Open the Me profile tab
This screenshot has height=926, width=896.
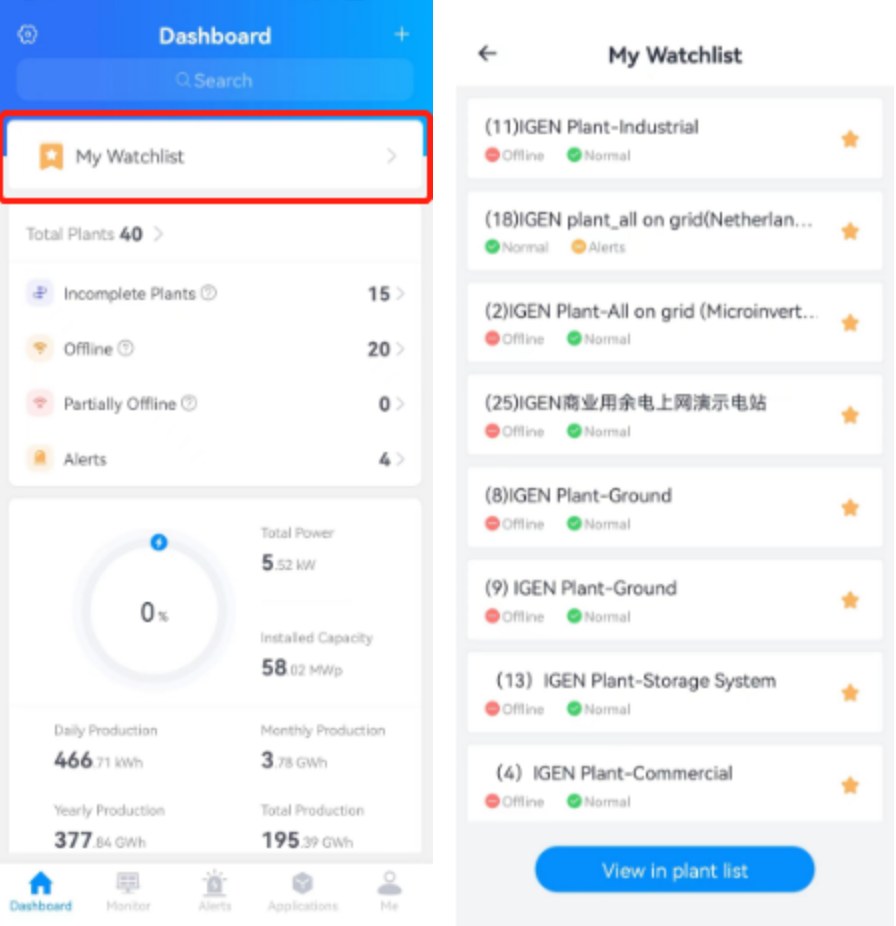coord(389,891)
